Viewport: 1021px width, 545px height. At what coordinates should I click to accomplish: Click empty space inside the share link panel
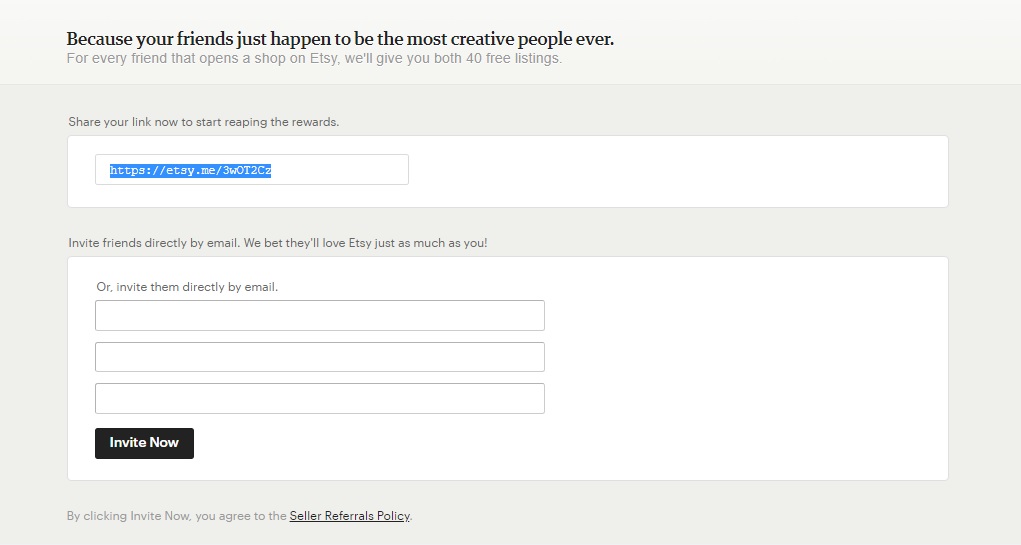tap(677, 172)
